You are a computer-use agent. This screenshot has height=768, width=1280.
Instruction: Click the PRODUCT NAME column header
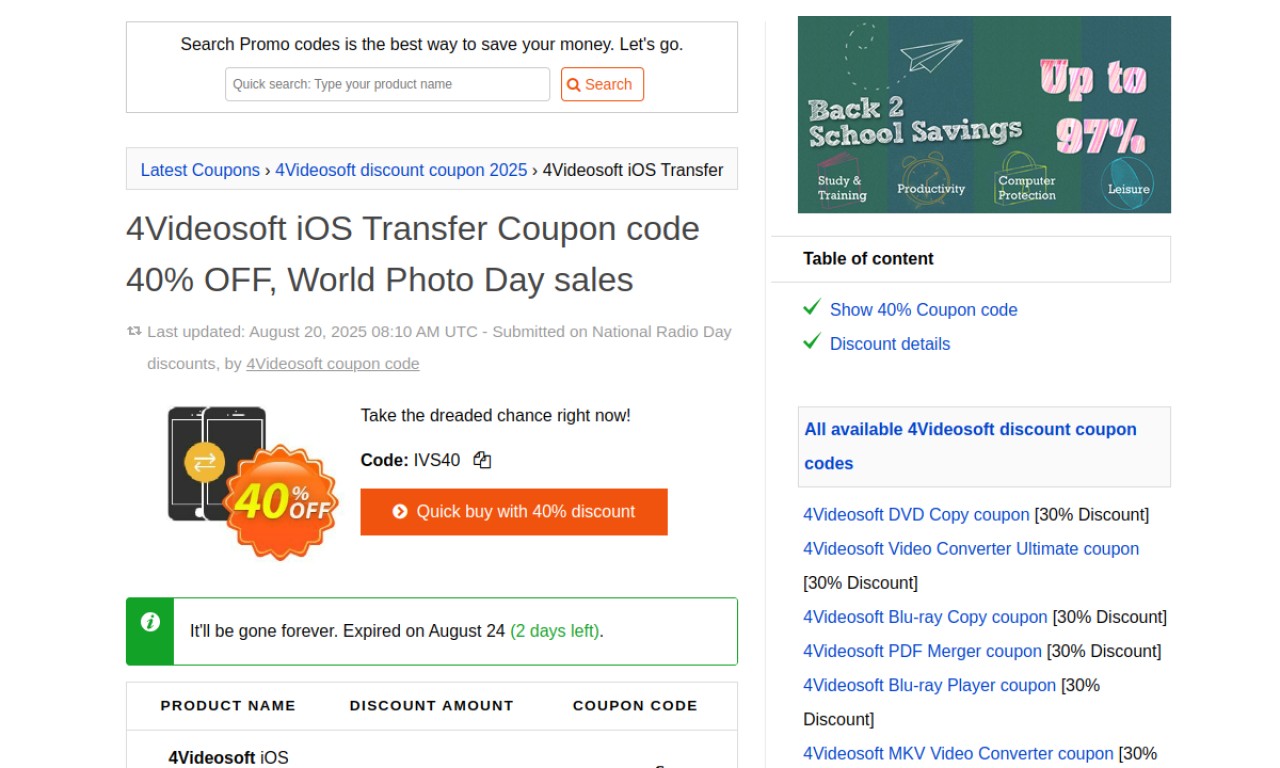click(x=228, y=705)
